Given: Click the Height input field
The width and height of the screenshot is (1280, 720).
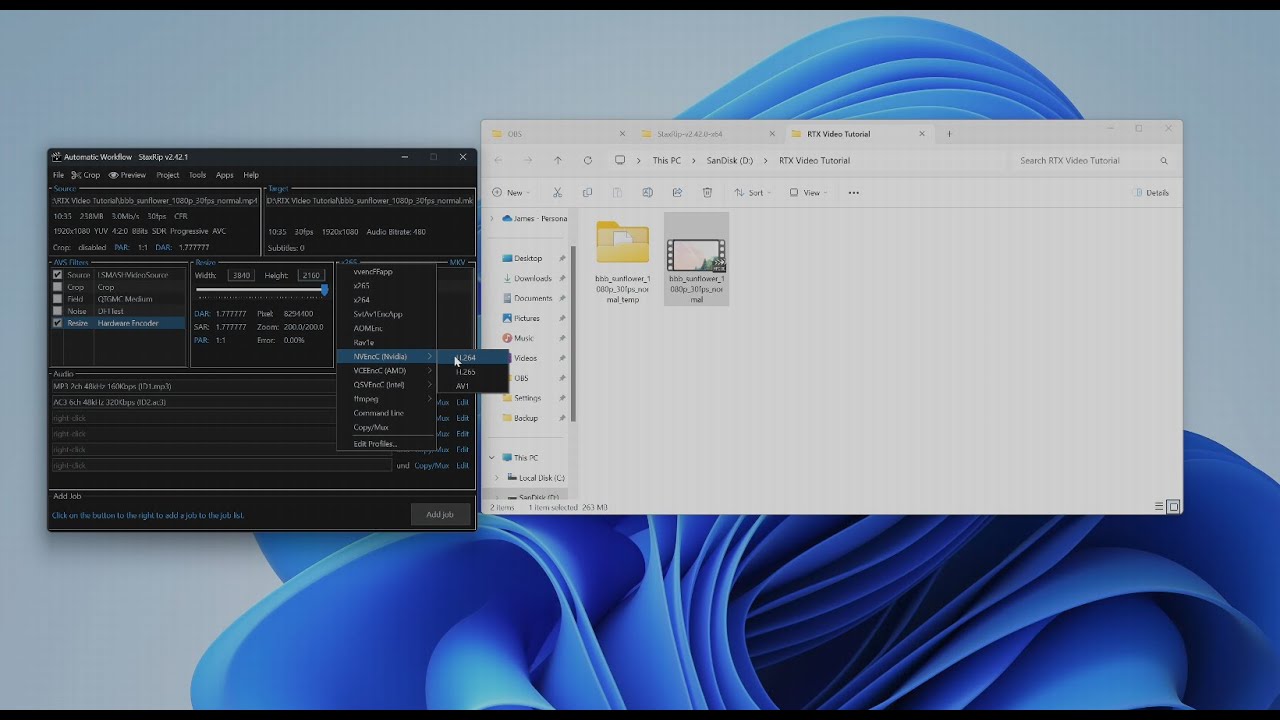Looking at the screenshot, I should pyautogui.click(x=310, y=275).
